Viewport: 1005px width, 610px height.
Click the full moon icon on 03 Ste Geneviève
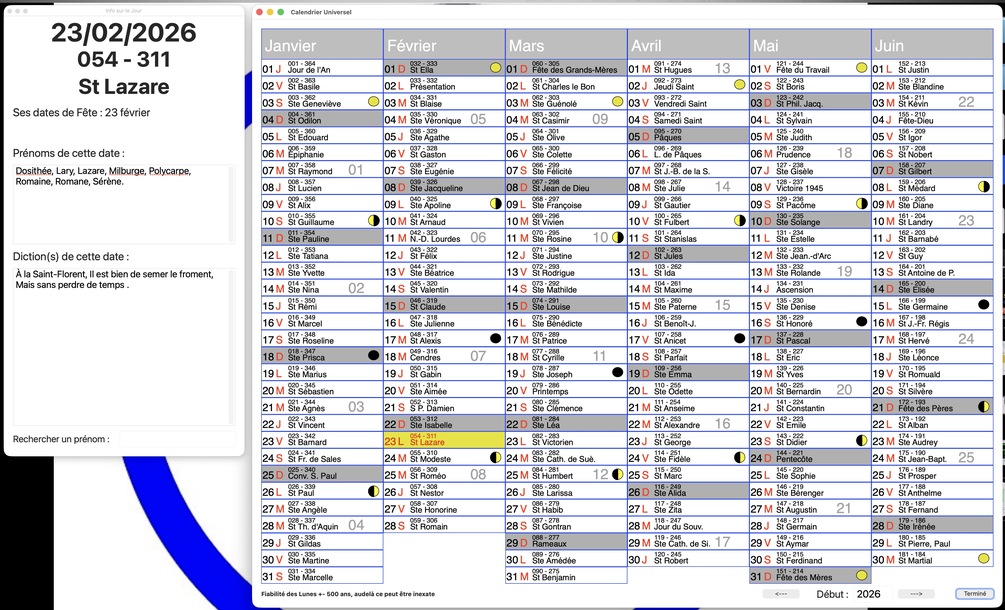(x=374, y=101)
